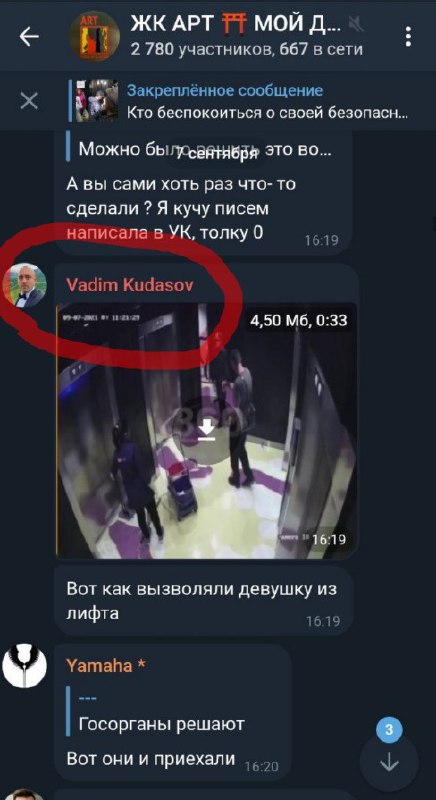Select the message Вот как вызволяли девушку
Image resolution: width=436 pixels, height=800 pixels.
click(203, 600)
